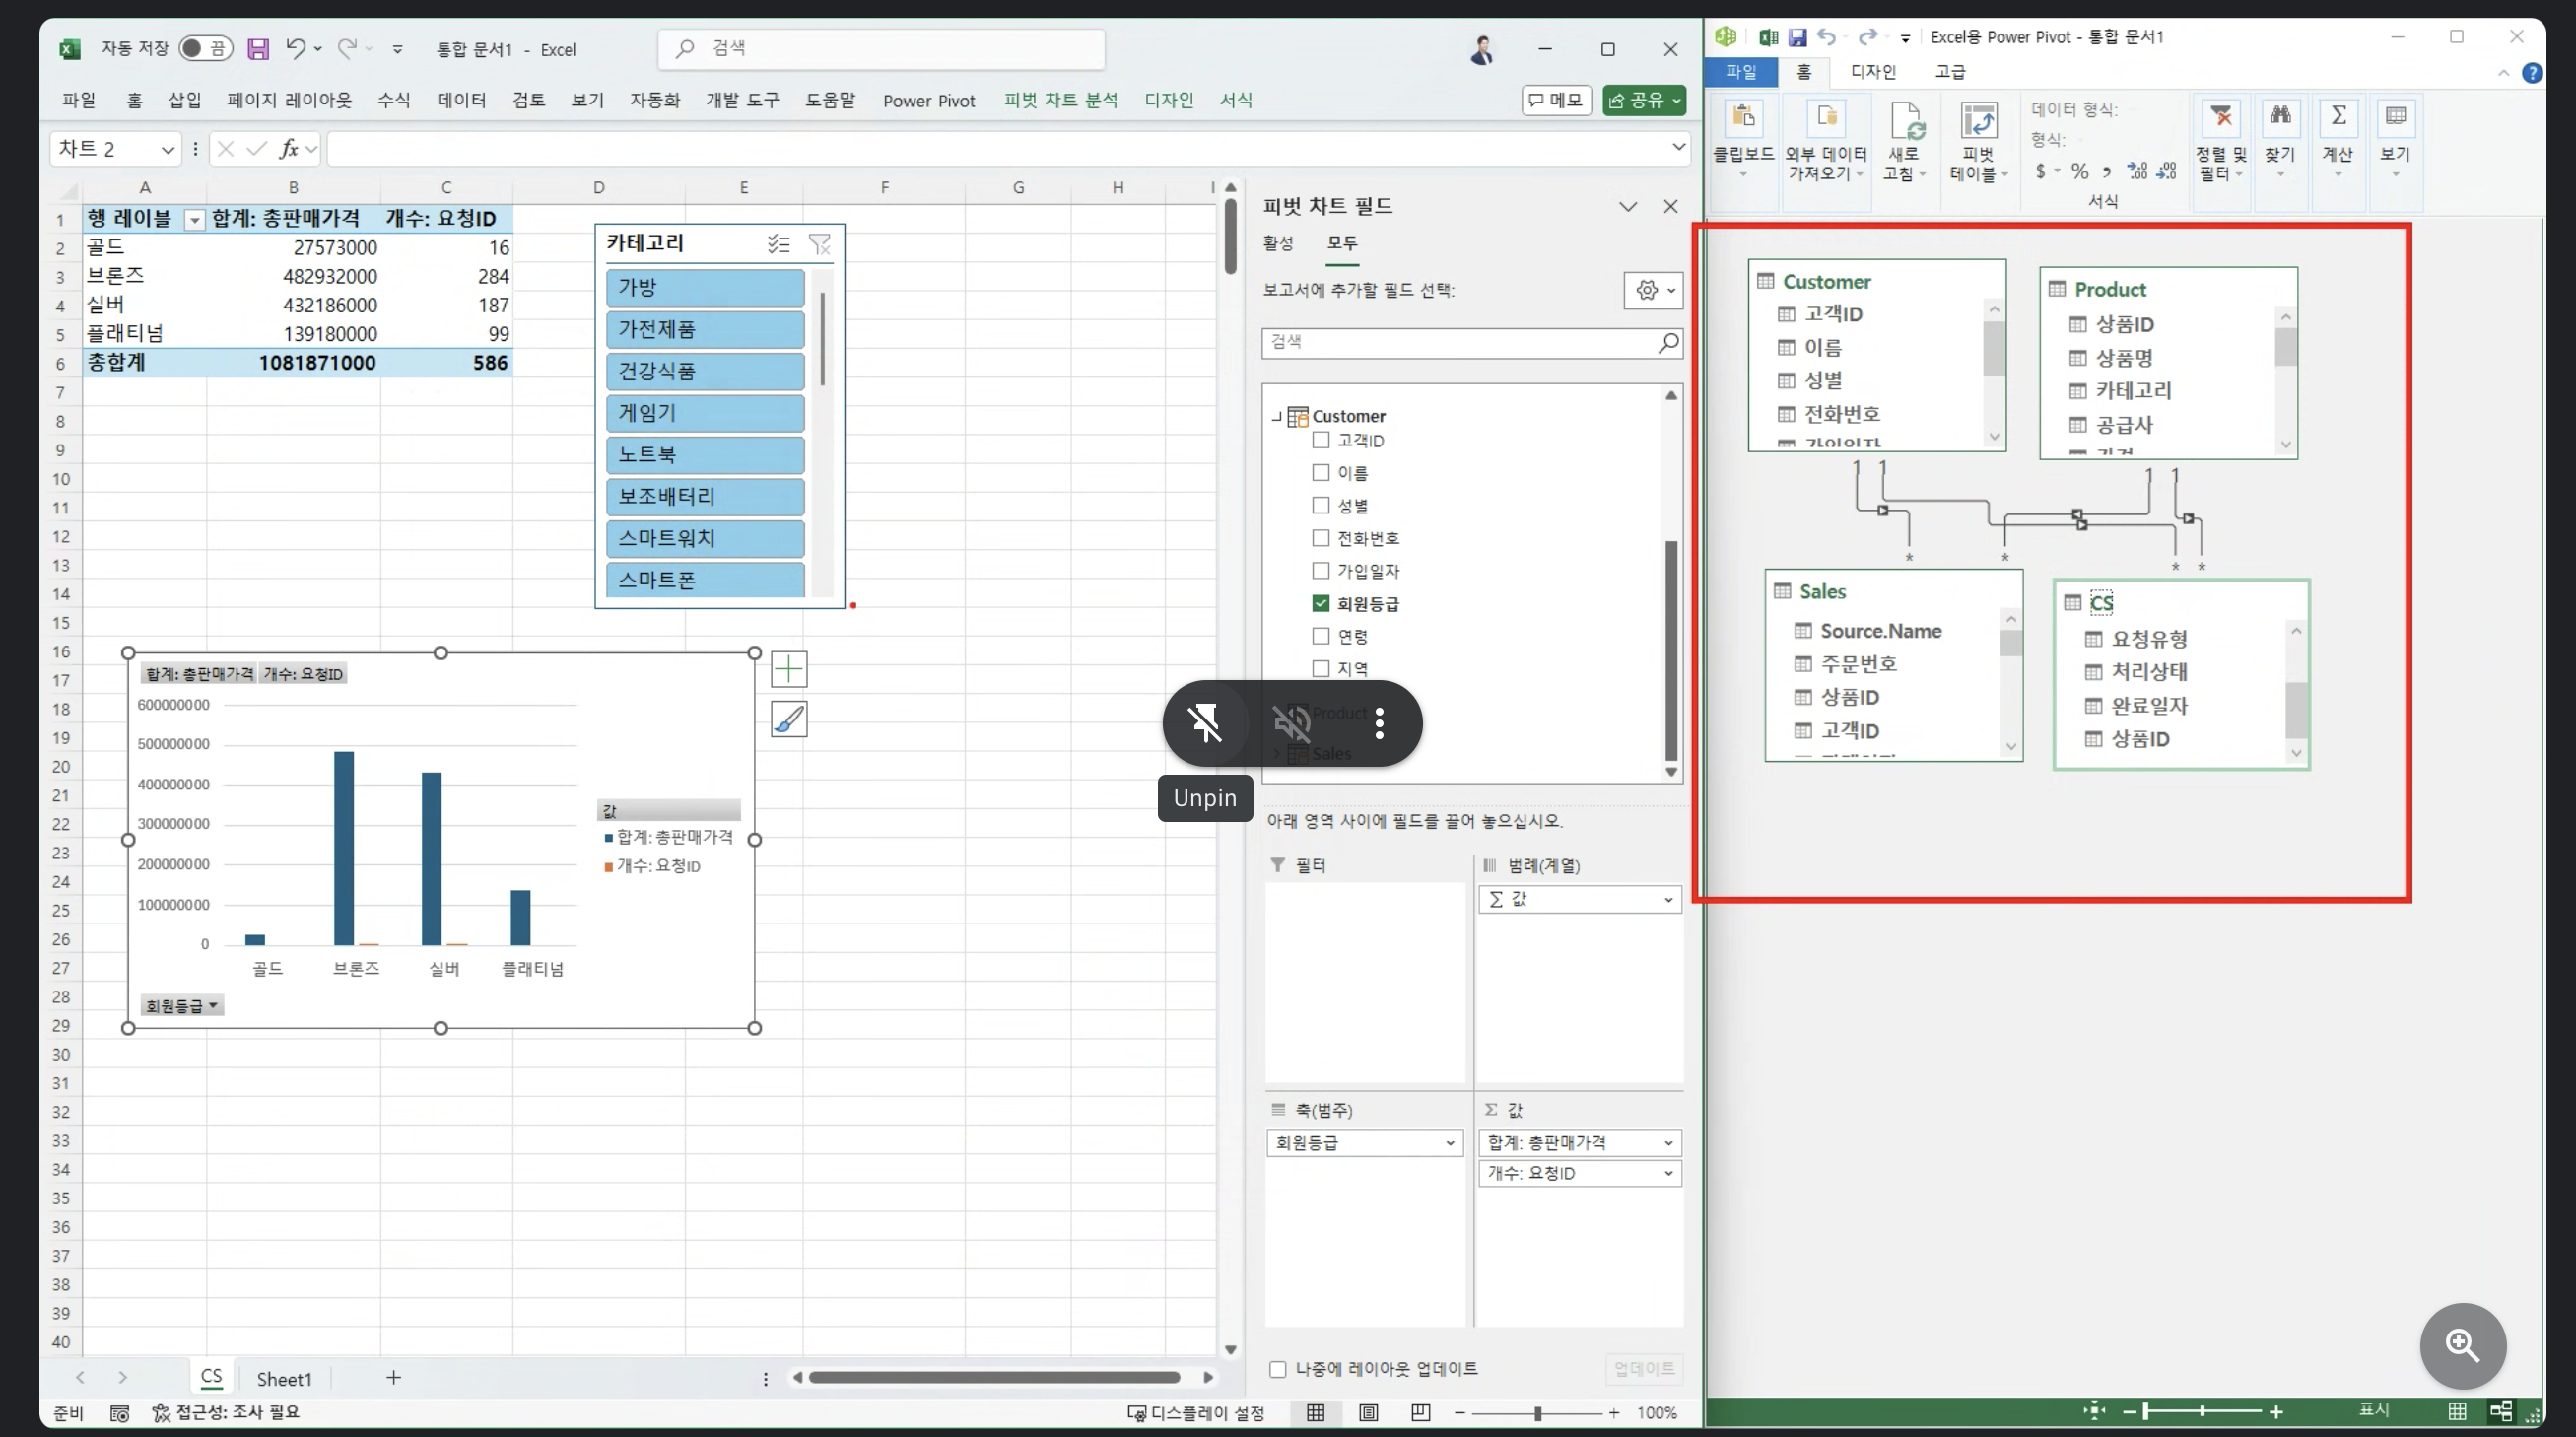
Task: Open the 찾기 binoculars tool in Power Pivot
Action: (x=2279, y=120)
